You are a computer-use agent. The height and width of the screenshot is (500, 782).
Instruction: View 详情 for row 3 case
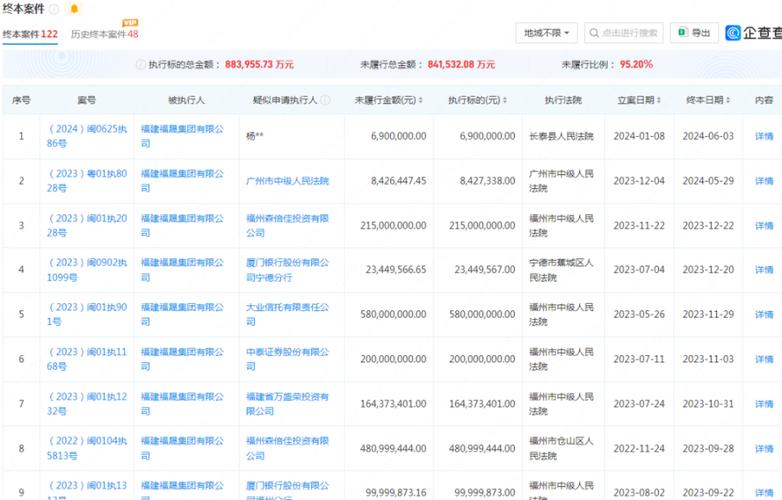click(x=764, y=225)
